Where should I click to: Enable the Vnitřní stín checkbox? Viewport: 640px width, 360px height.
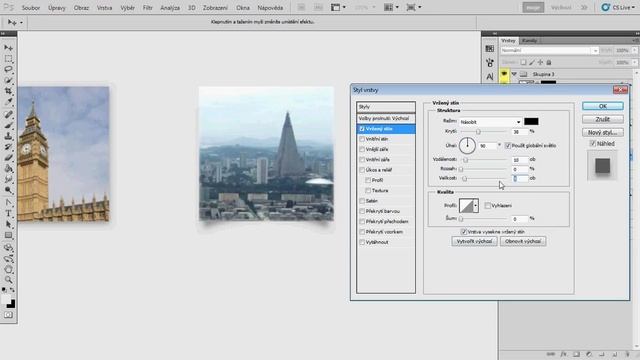pyautogui.click(x=362, y=139)
